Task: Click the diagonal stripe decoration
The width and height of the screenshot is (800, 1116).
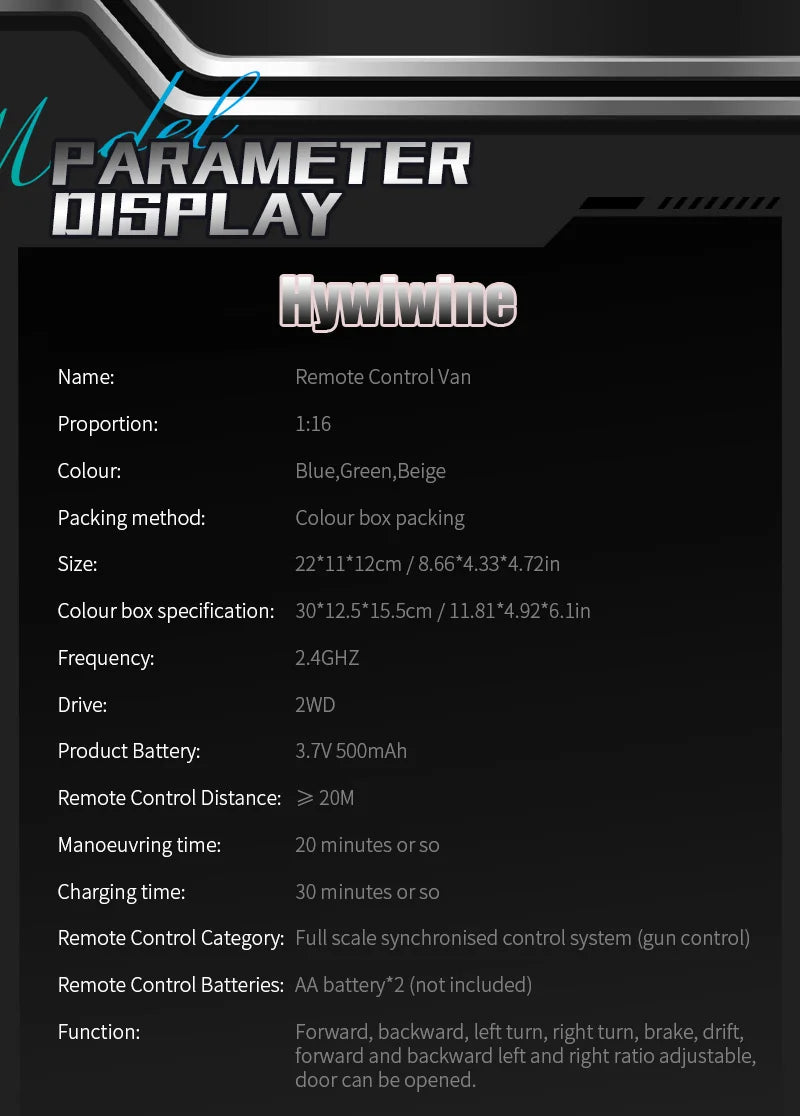Action: click(718, 204)
